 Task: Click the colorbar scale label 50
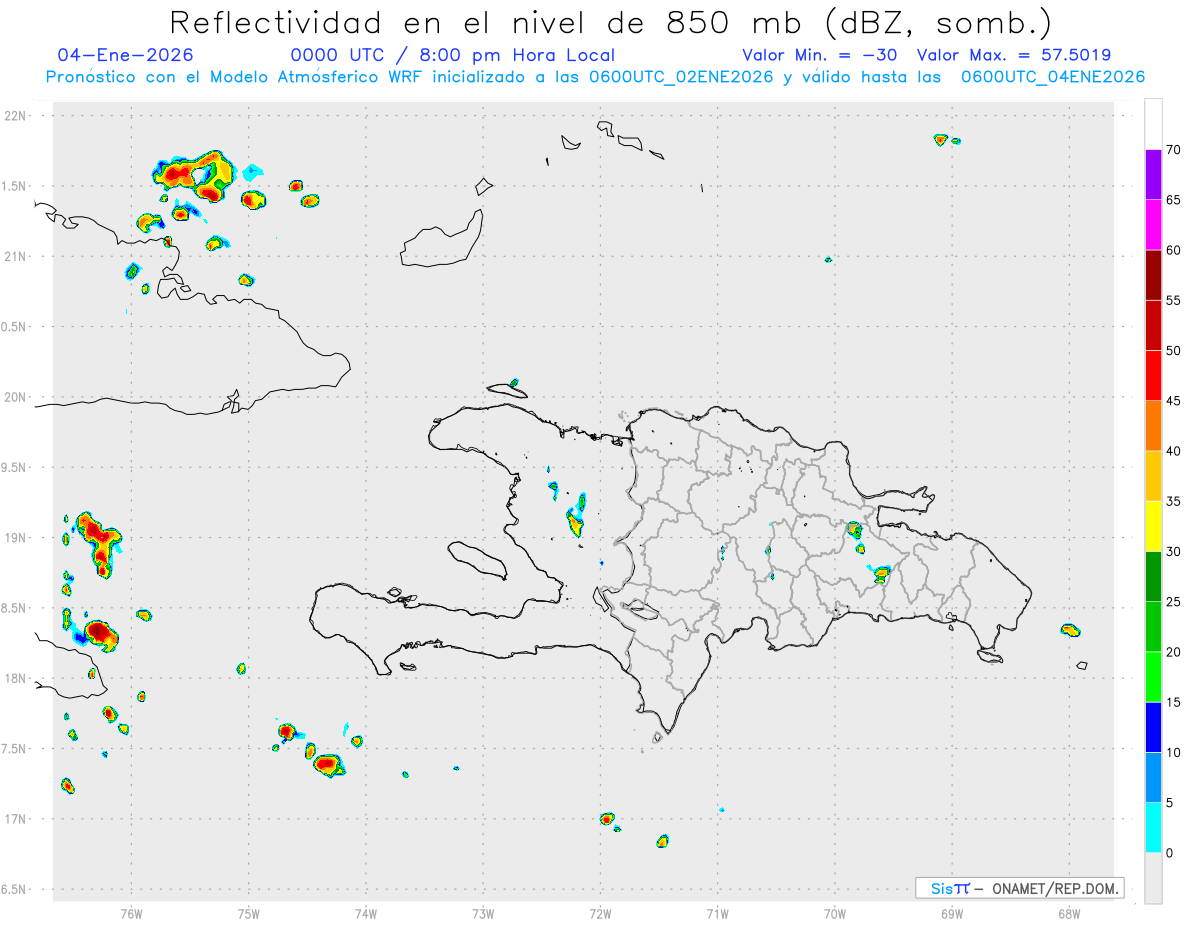pos(1173,351)
